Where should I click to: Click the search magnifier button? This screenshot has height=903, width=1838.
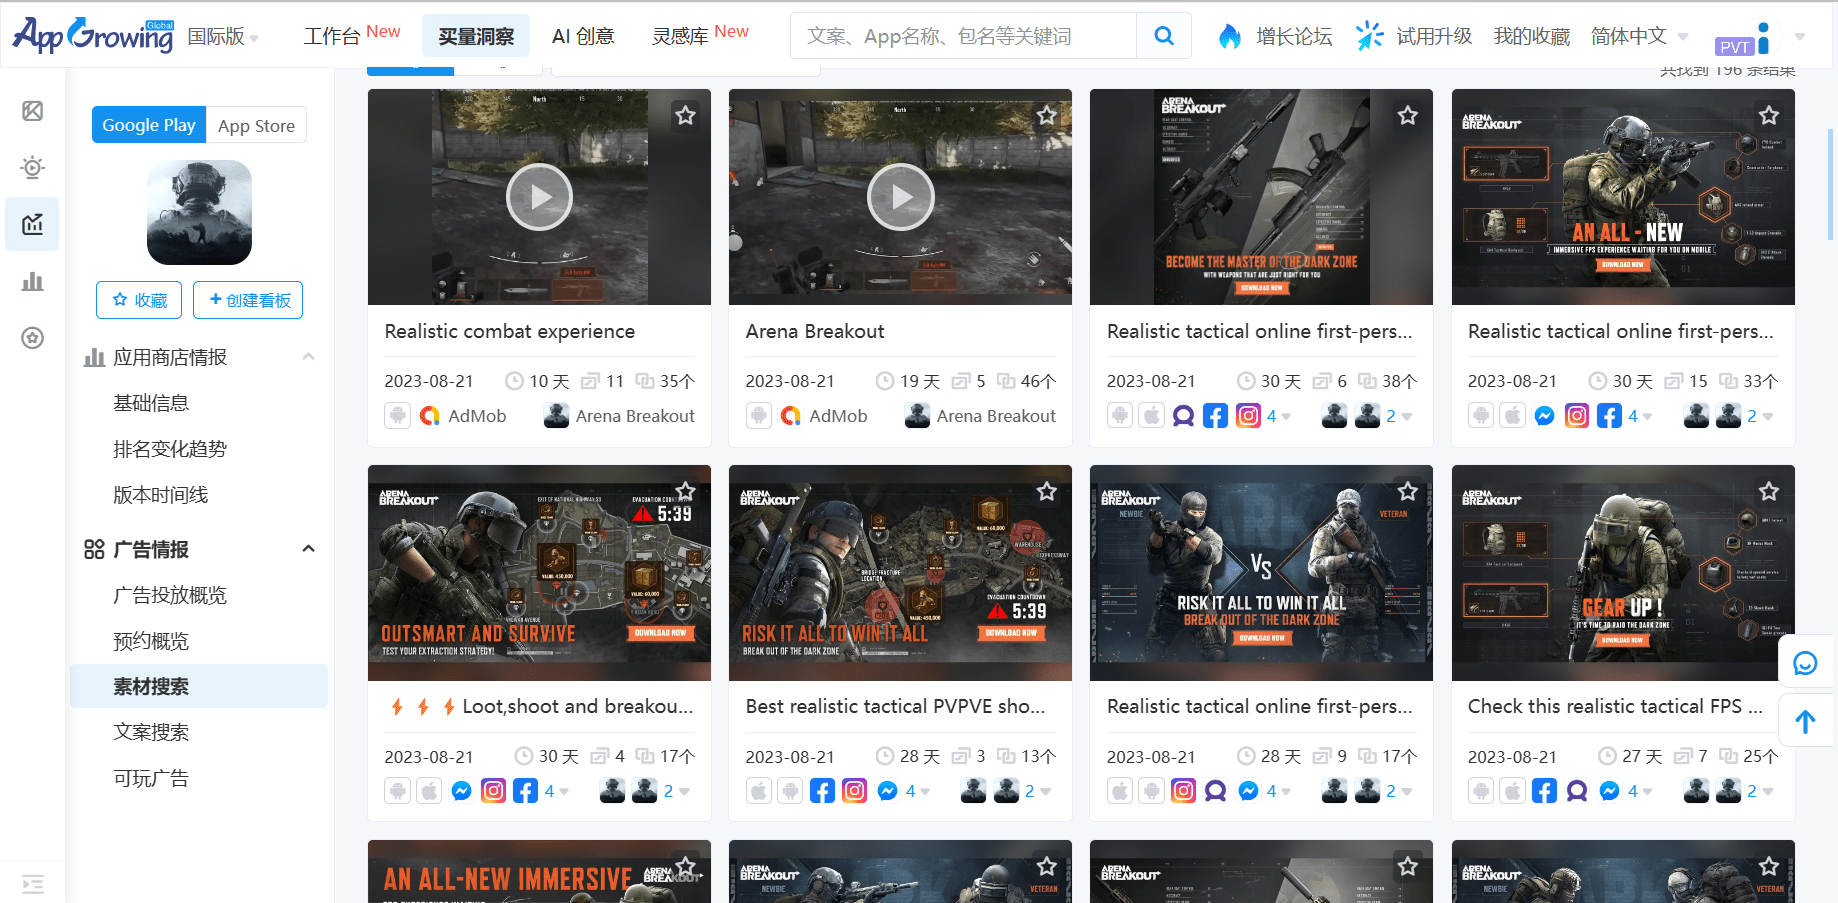[1163, 36]
